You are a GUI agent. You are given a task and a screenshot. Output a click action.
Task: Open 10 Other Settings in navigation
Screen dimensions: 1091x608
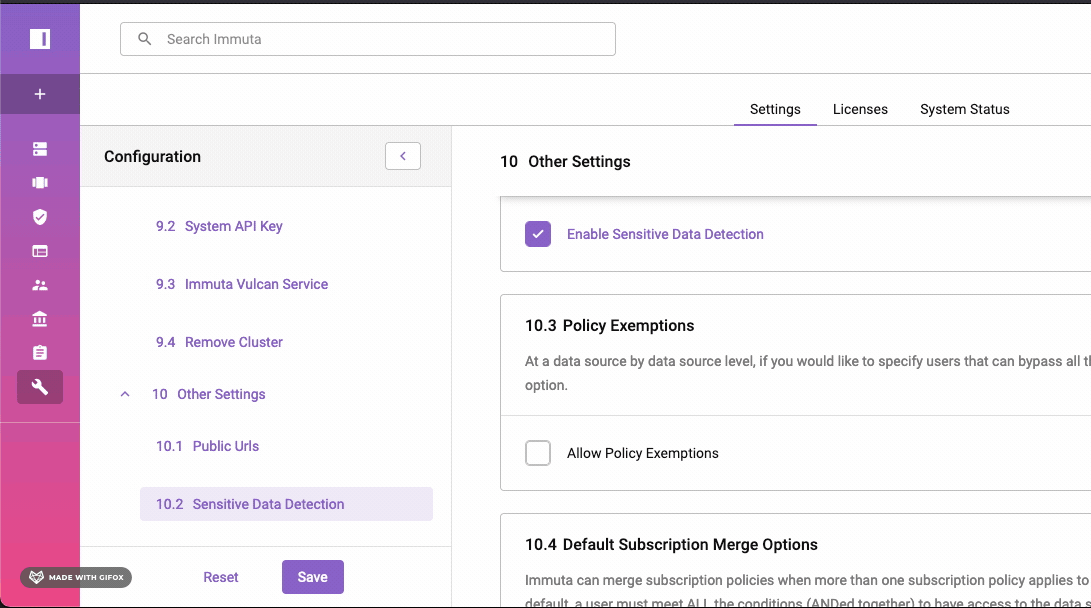click(209, 394)
